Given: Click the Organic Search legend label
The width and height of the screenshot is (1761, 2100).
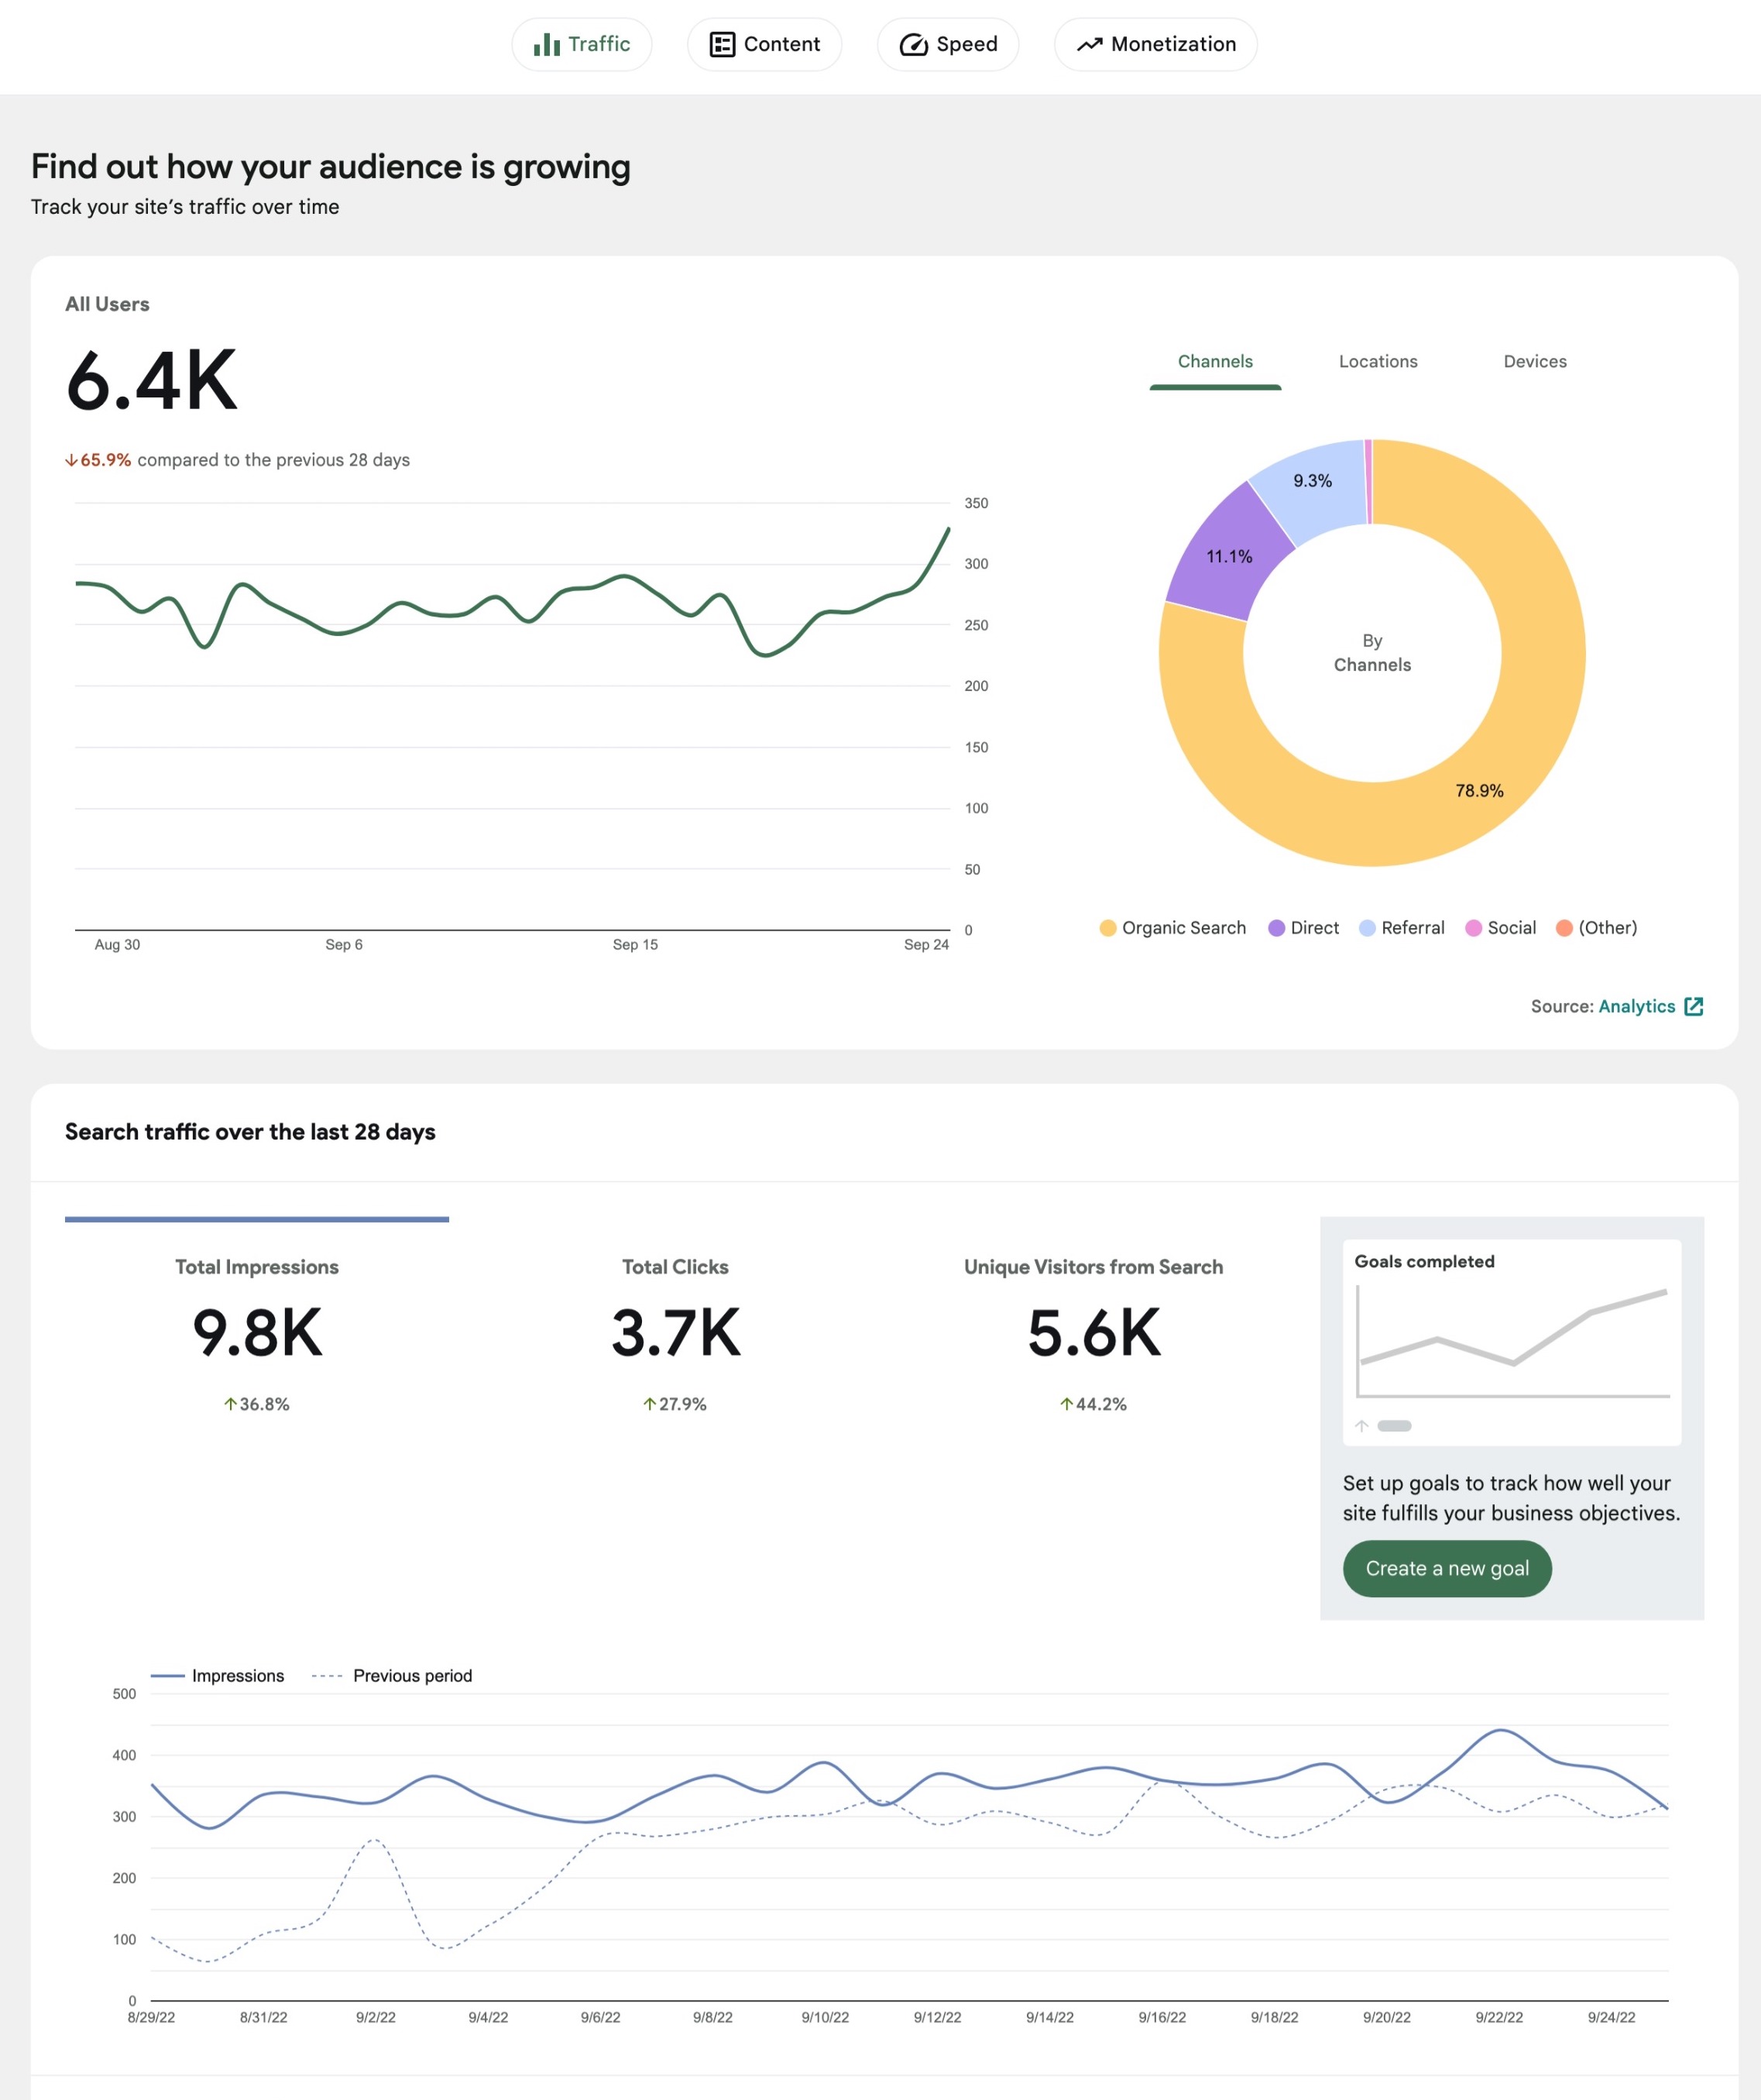Looking at the screenshot, I should point(1184,928).
